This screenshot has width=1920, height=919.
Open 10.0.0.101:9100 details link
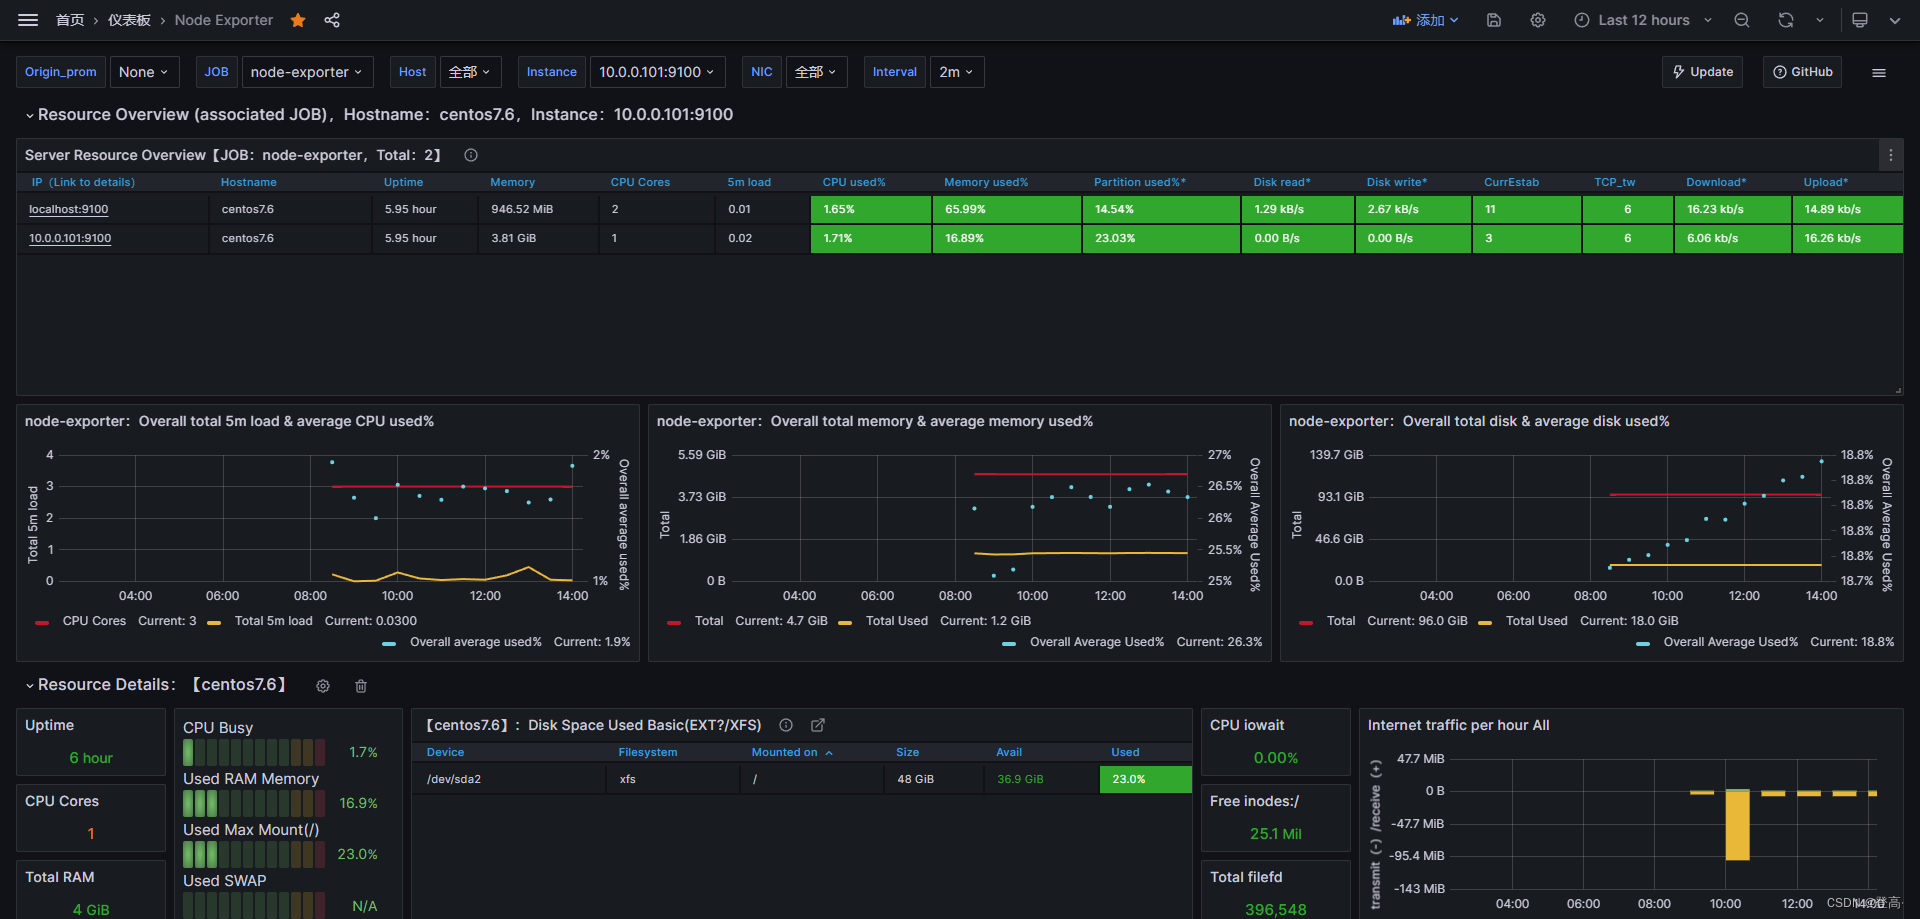[x=70, y=238]
